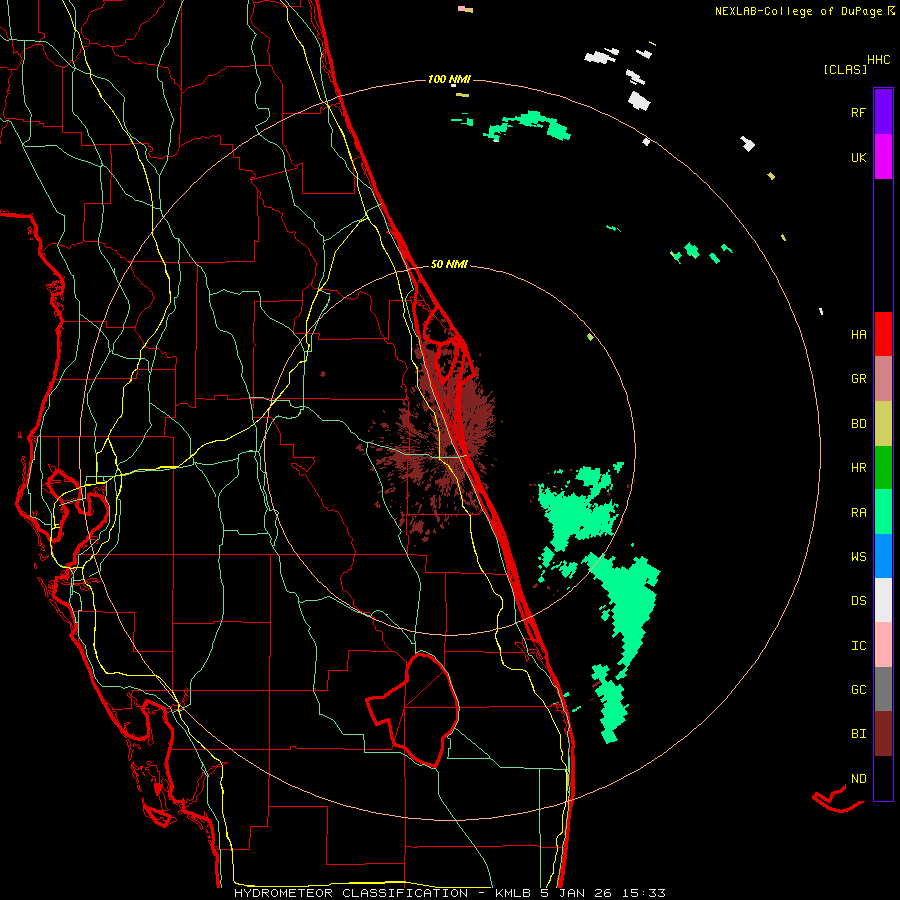
Task: Click the [CLAS] units label
Action: pos(845,70)
